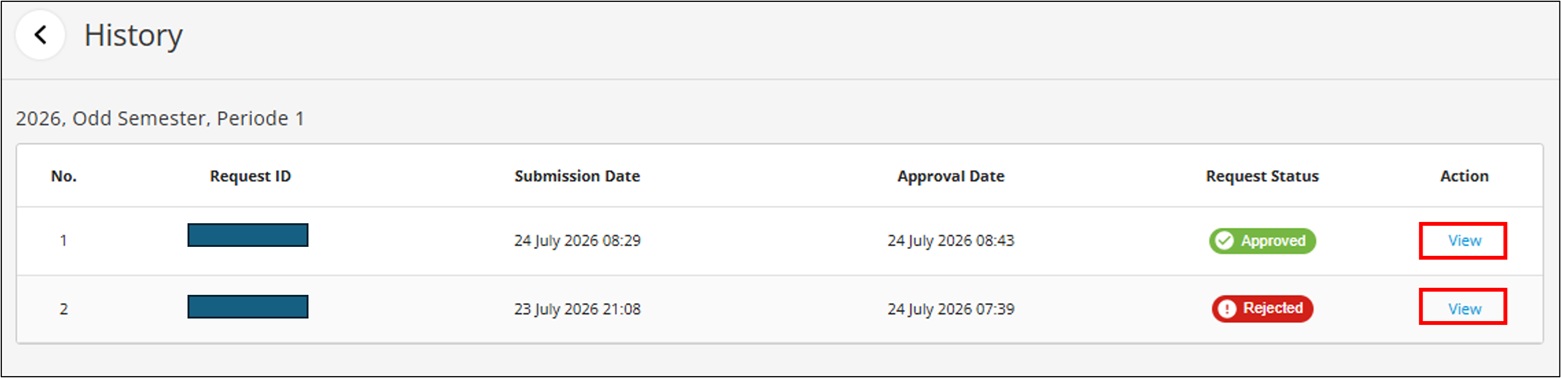
Task: Open View link for the rejected request
Action: tap(1464, 309)
